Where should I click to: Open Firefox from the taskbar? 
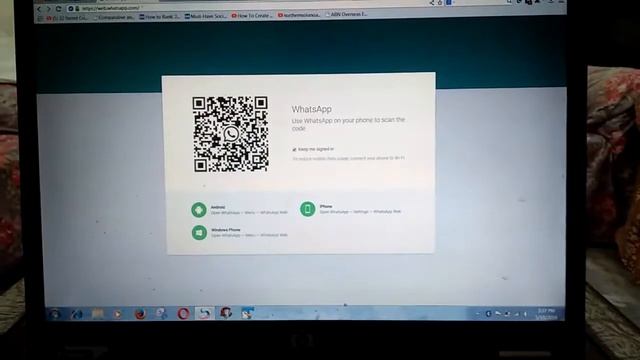click(x=140, y=314)
